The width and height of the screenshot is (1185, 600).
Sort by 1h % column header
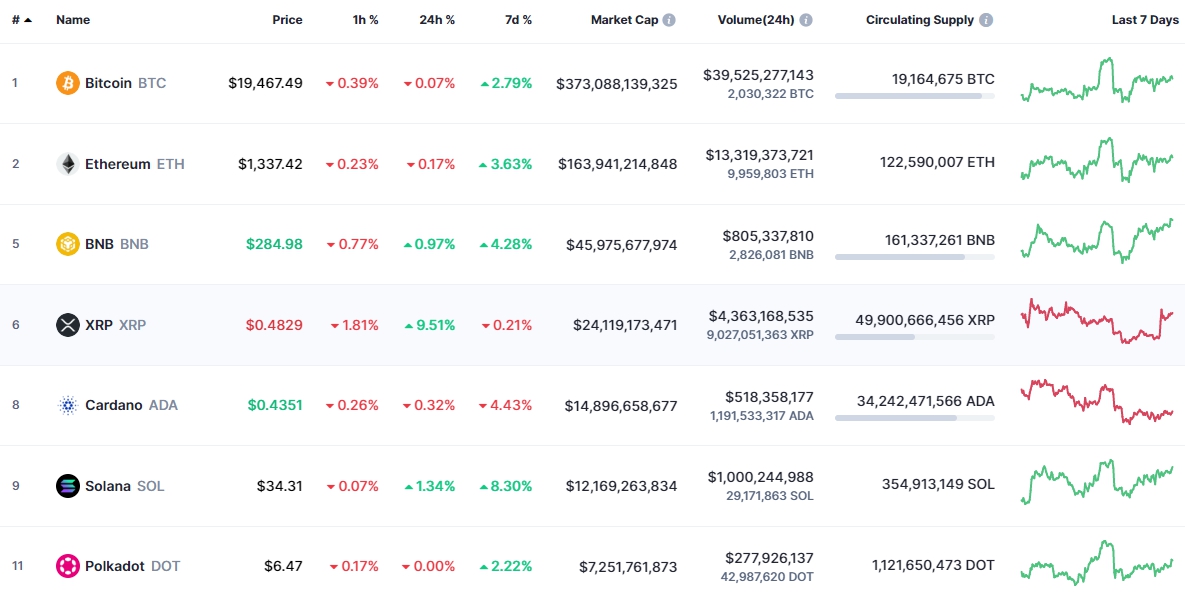pos(365,20)
